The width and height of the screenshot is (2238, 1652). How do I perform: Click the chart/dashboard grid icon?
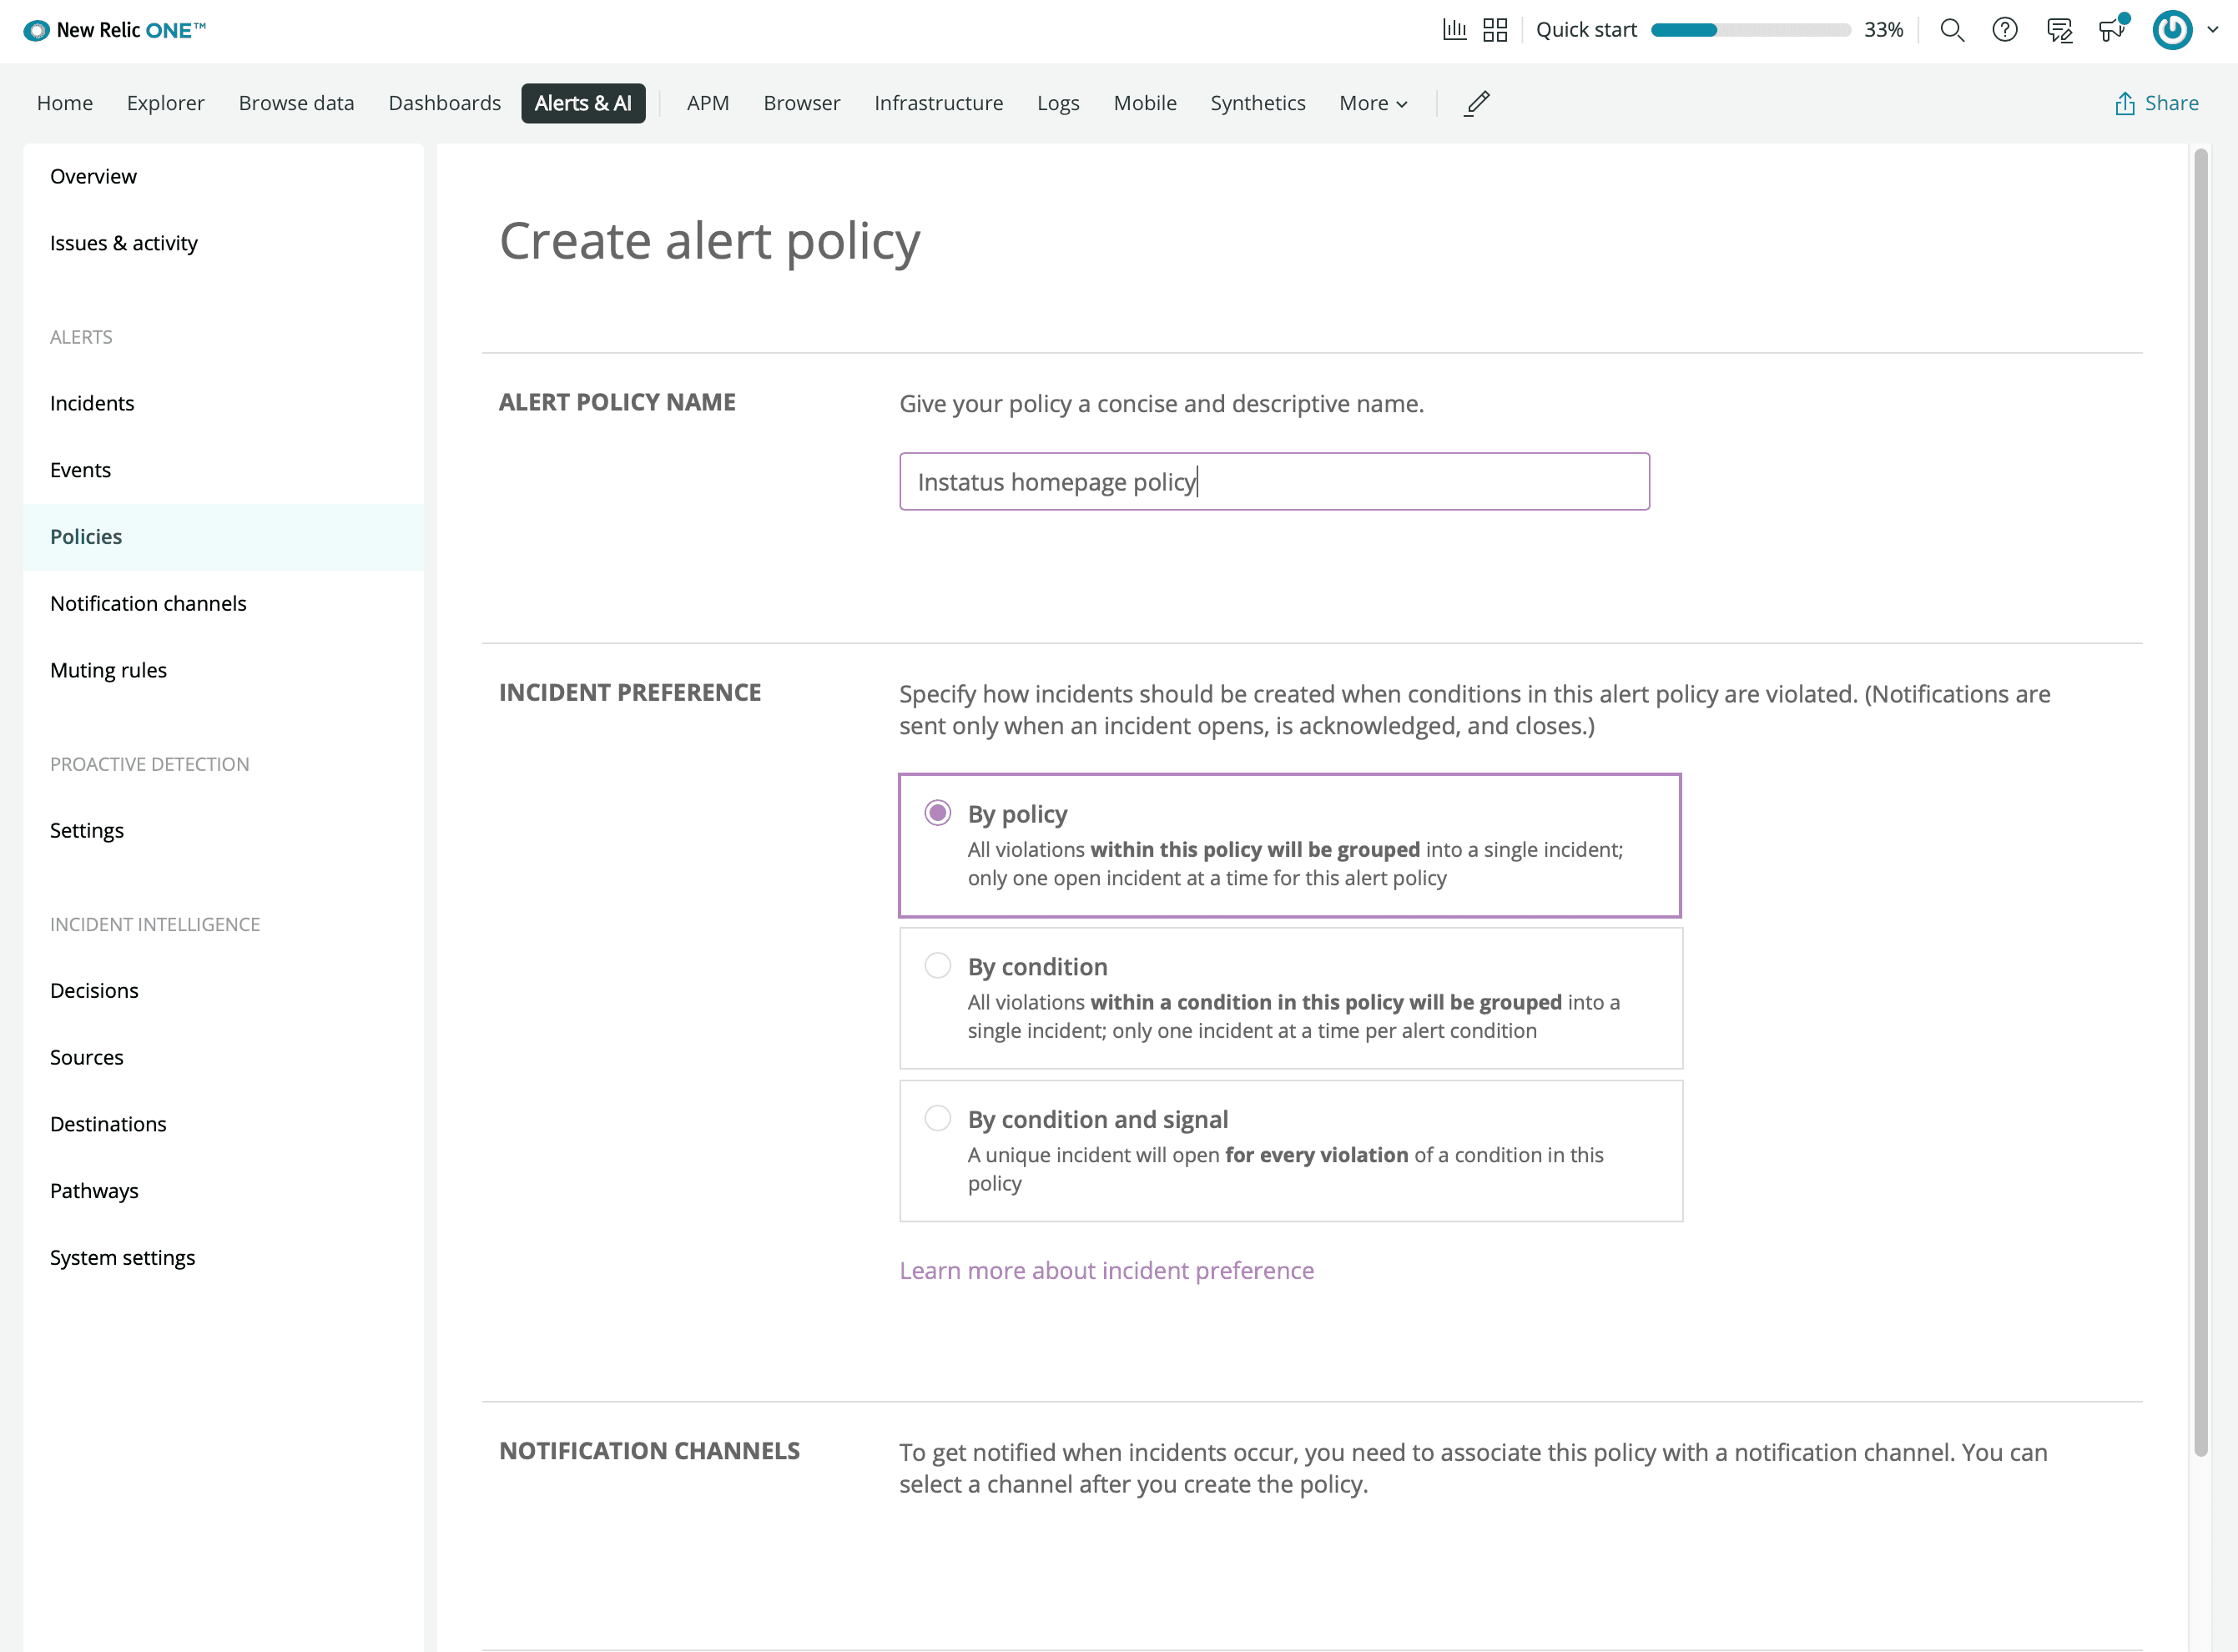pyautogui.click(x=1496, y=29)
